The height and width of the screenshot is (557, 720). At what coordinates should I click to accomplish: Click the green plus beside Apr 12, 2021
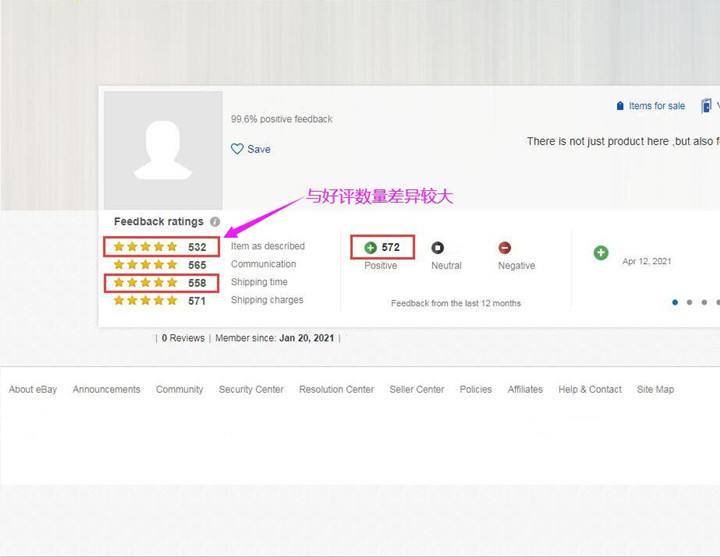pyautogui.click(x=601, y=253)
